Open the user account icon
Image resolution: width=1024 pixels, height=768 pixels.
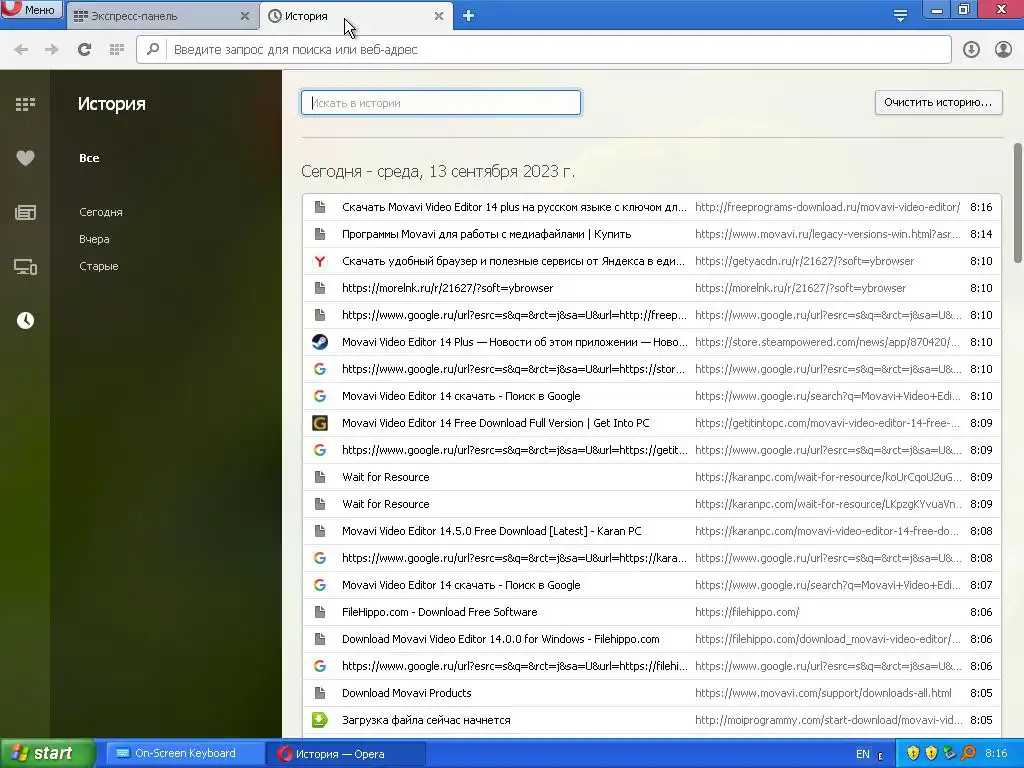(x=1003, y=50)
